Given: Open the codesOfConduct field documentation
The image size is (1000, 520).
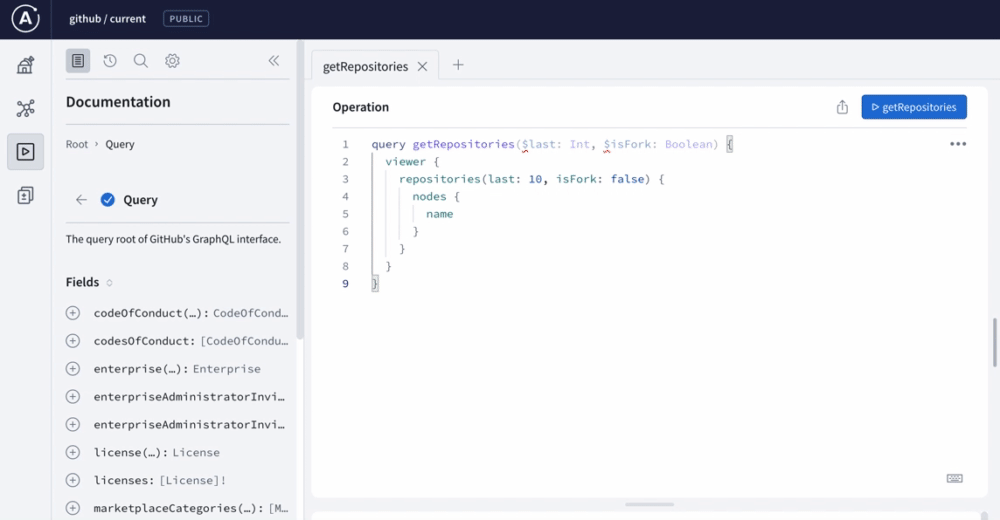Looking at the screenshot, I should (191, 341).
